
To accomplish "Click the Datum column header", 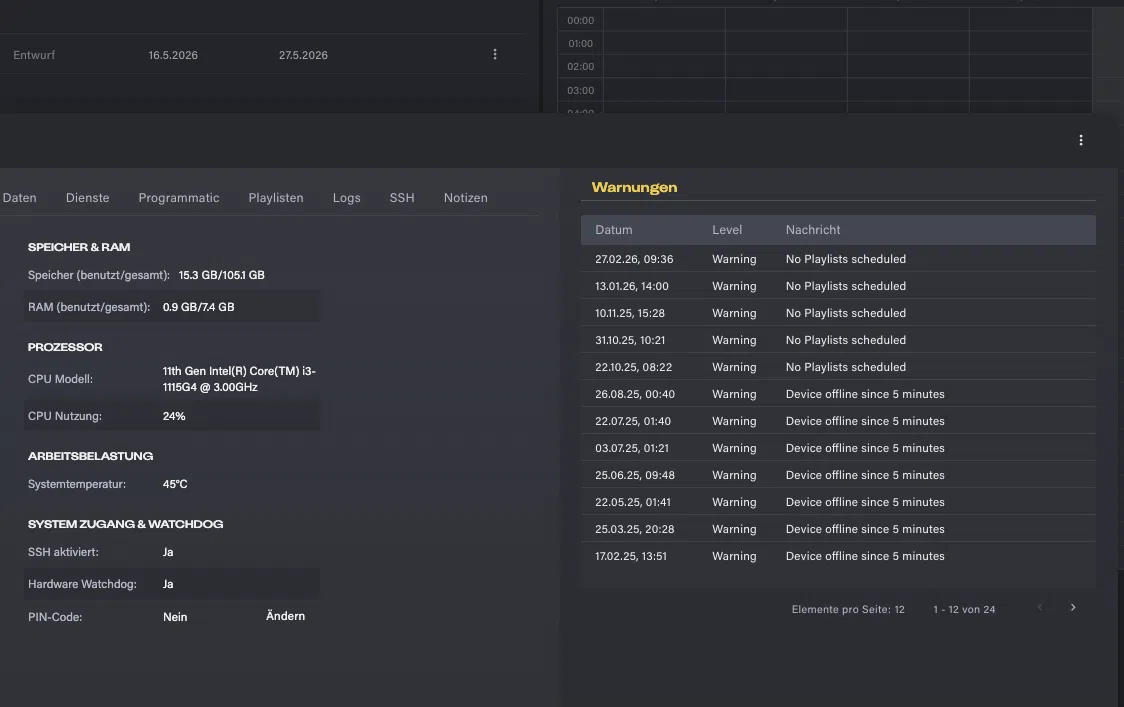I will point(614,230).
